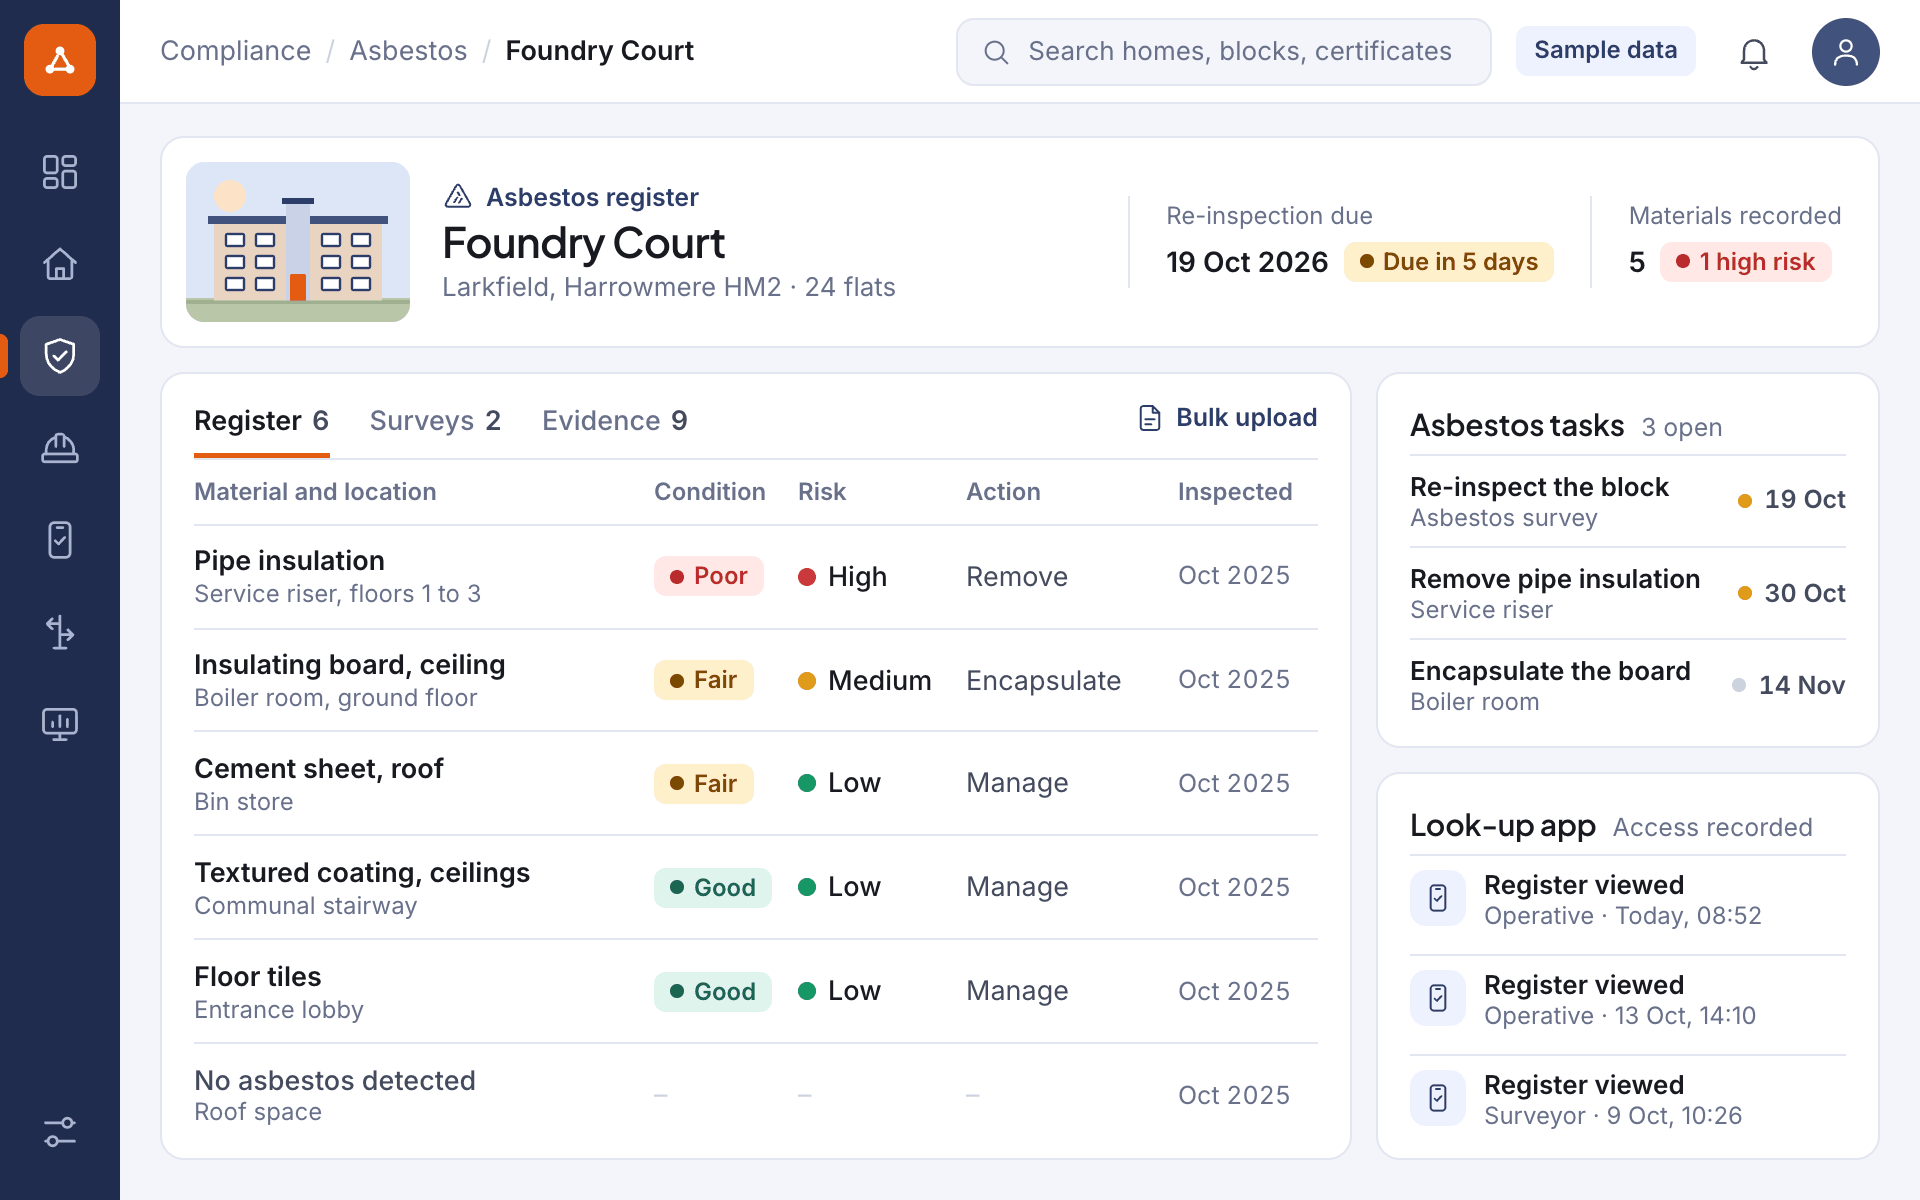Click the icon beside Today, 08:52 entry
Viewport: 1920px width, 1200px height.
pyautogui.click(x=1438, y=898)
